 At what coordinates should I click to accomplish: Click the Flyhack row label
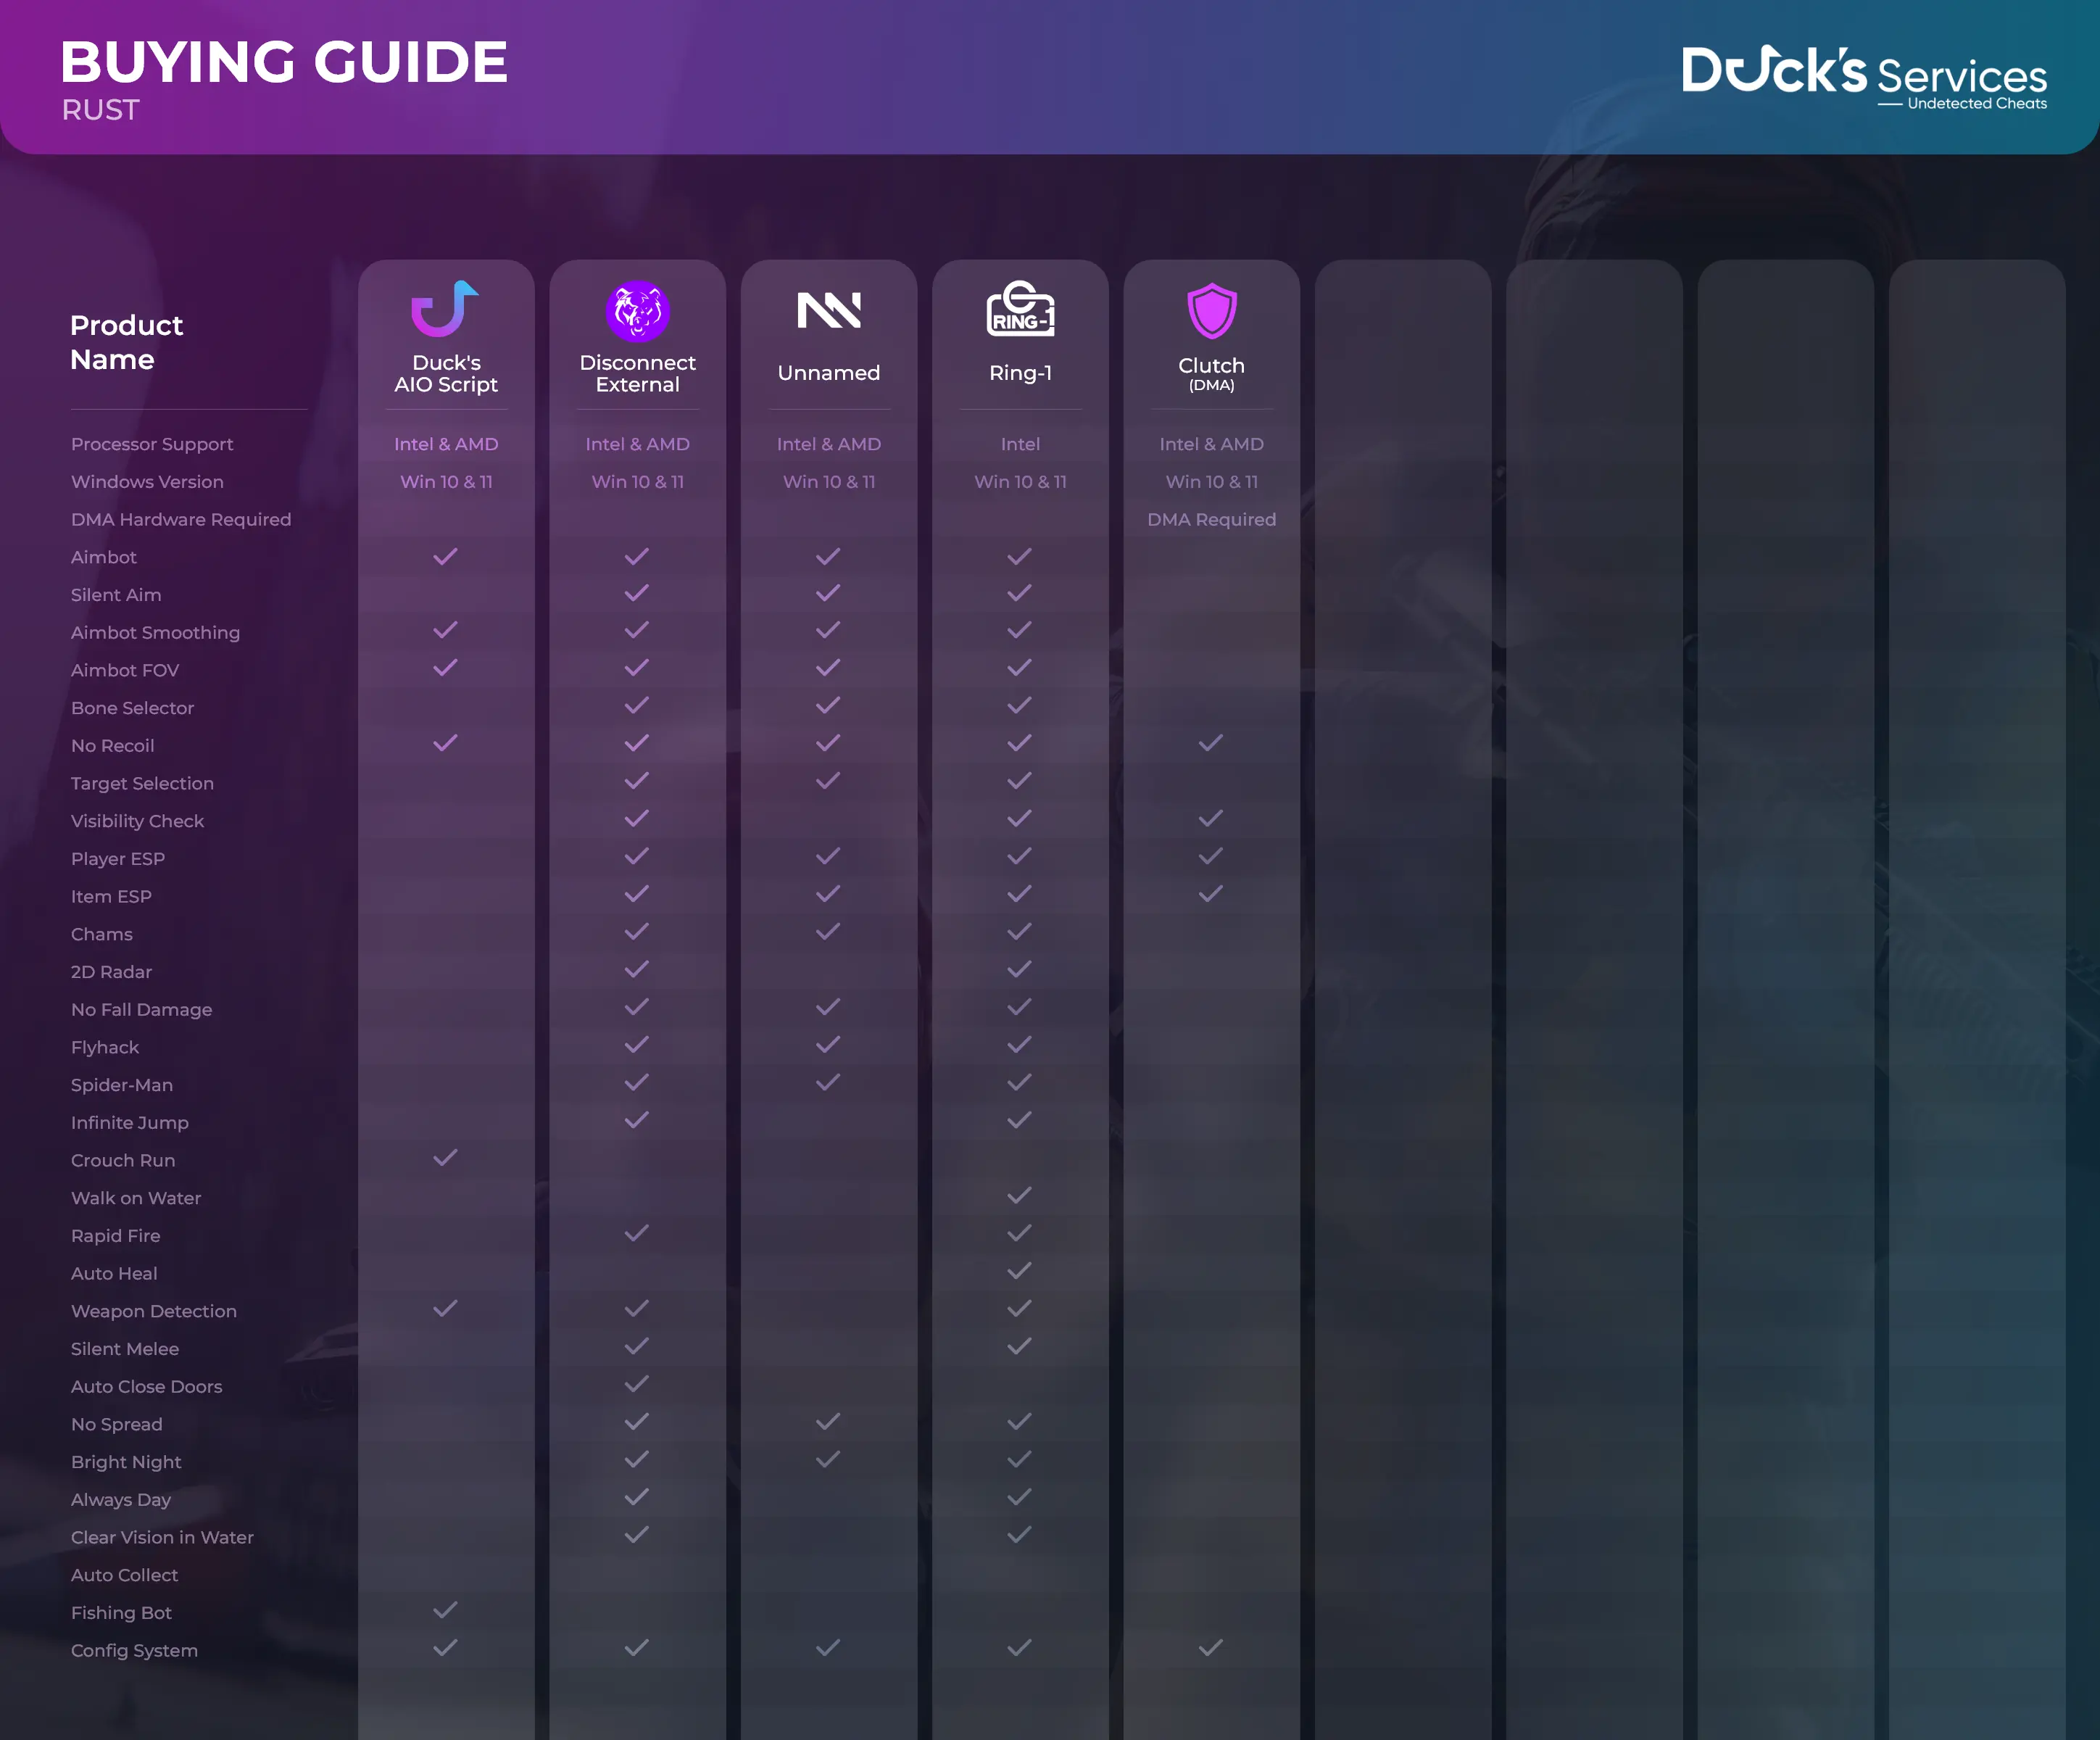coord(105,1048)
